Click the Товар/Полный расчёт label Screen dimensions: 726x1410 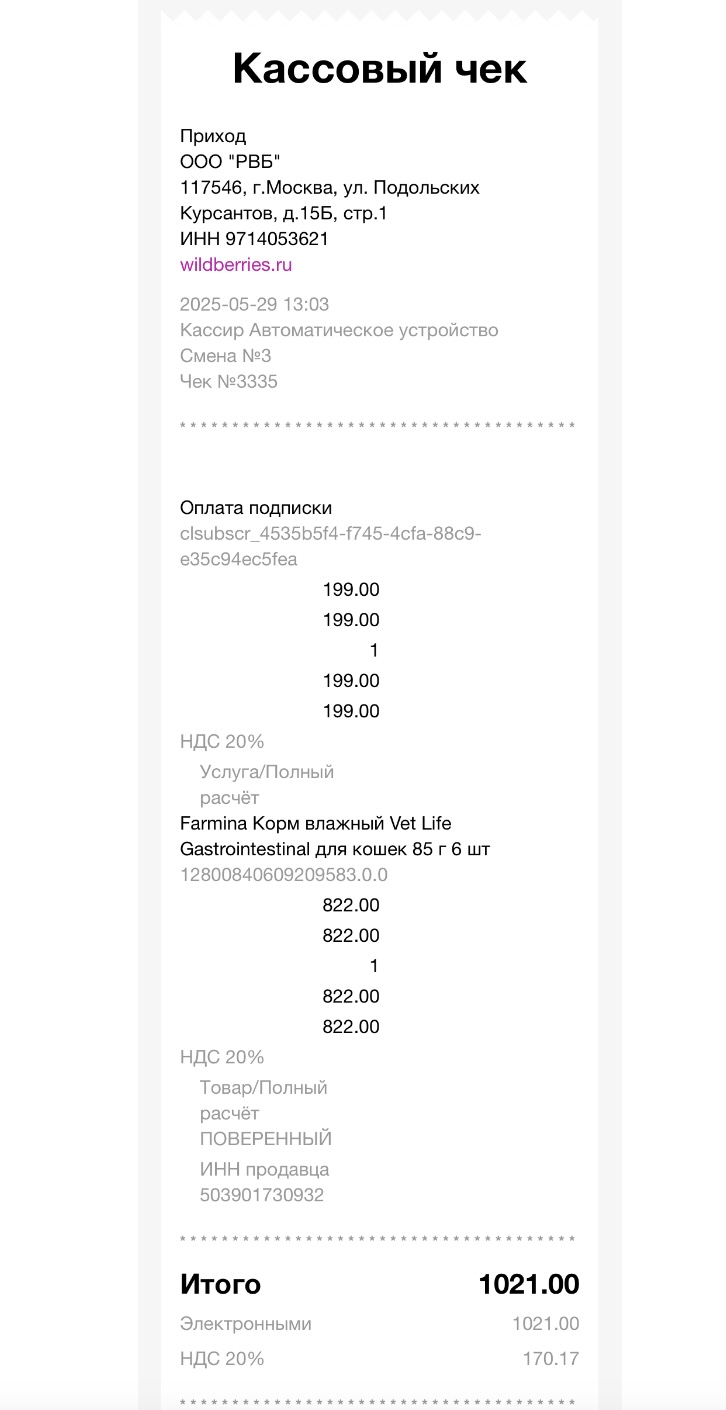click(263, 1100)
